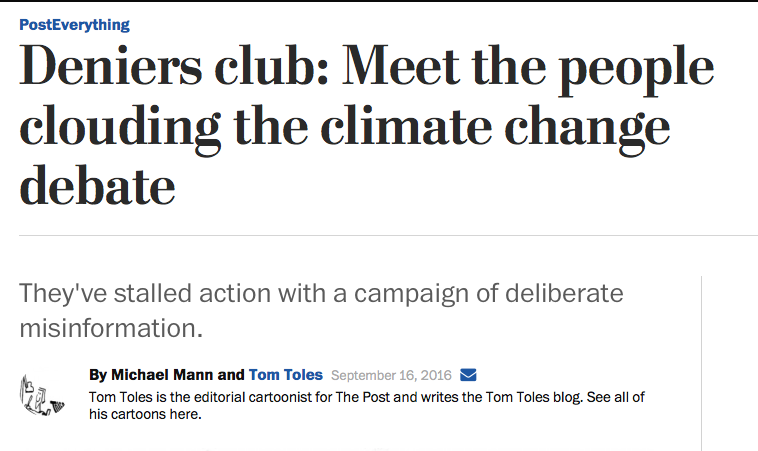
Task: Click "Meet the people" in the headline
Action: point(528,68)
